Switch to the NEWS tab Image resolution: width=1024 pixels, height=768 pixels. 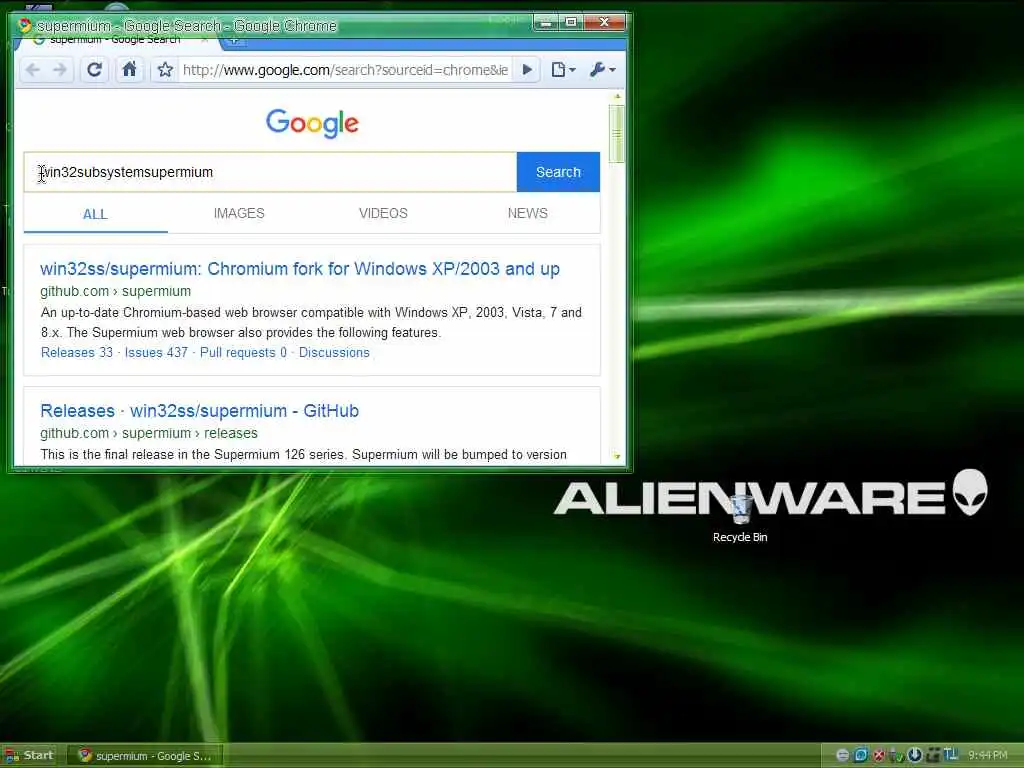(x=528, y=214)
